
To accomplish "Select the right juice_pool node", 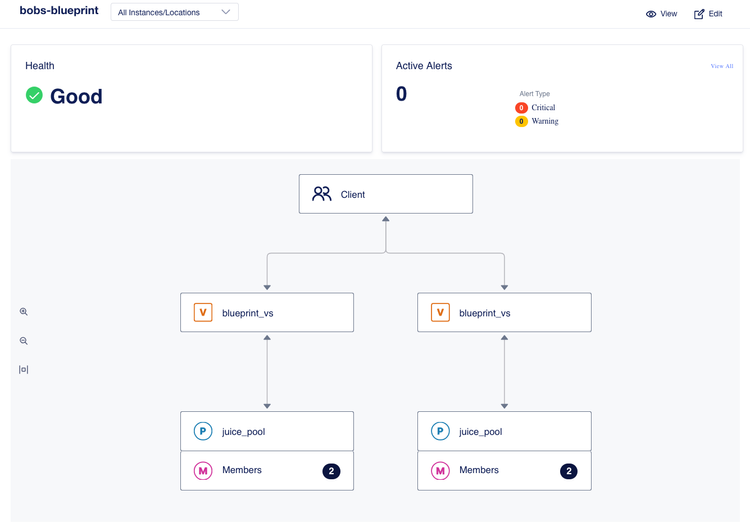I will (x=504, y=432).
